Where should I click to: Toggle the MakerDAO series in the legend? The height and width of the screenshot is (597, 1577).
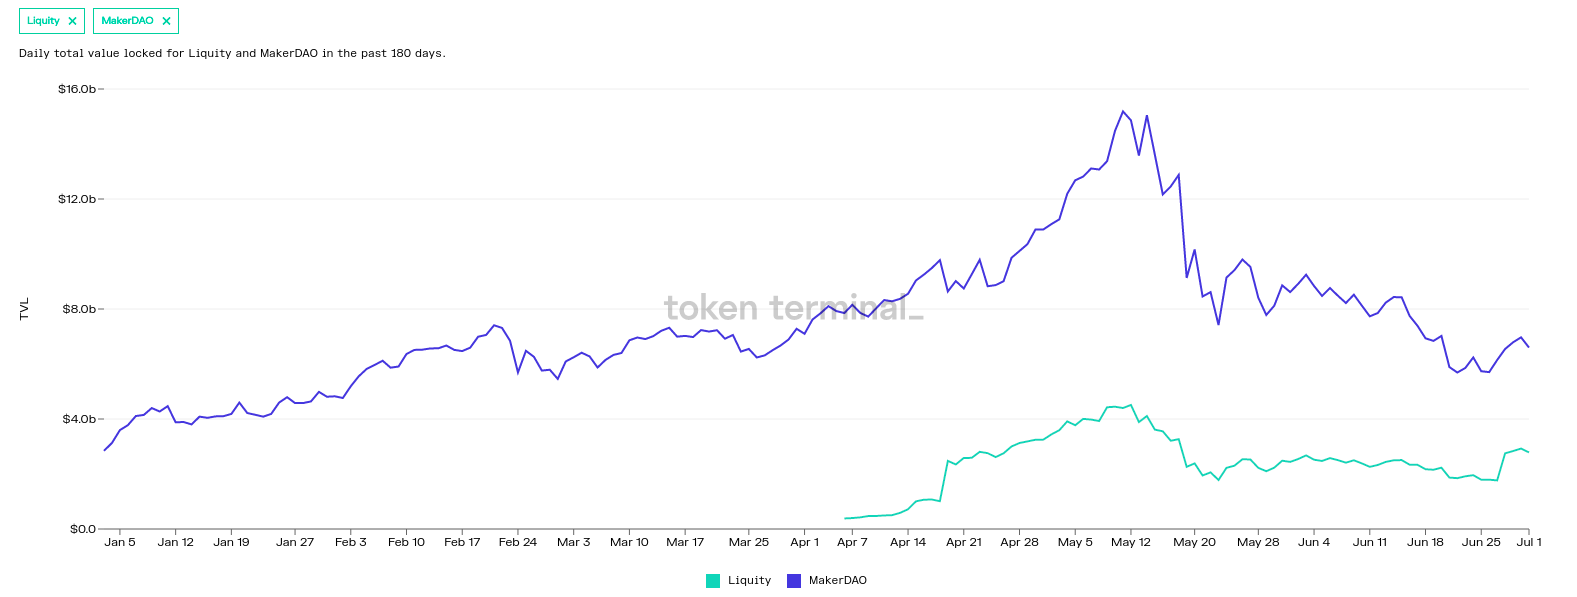click(840, 580)
